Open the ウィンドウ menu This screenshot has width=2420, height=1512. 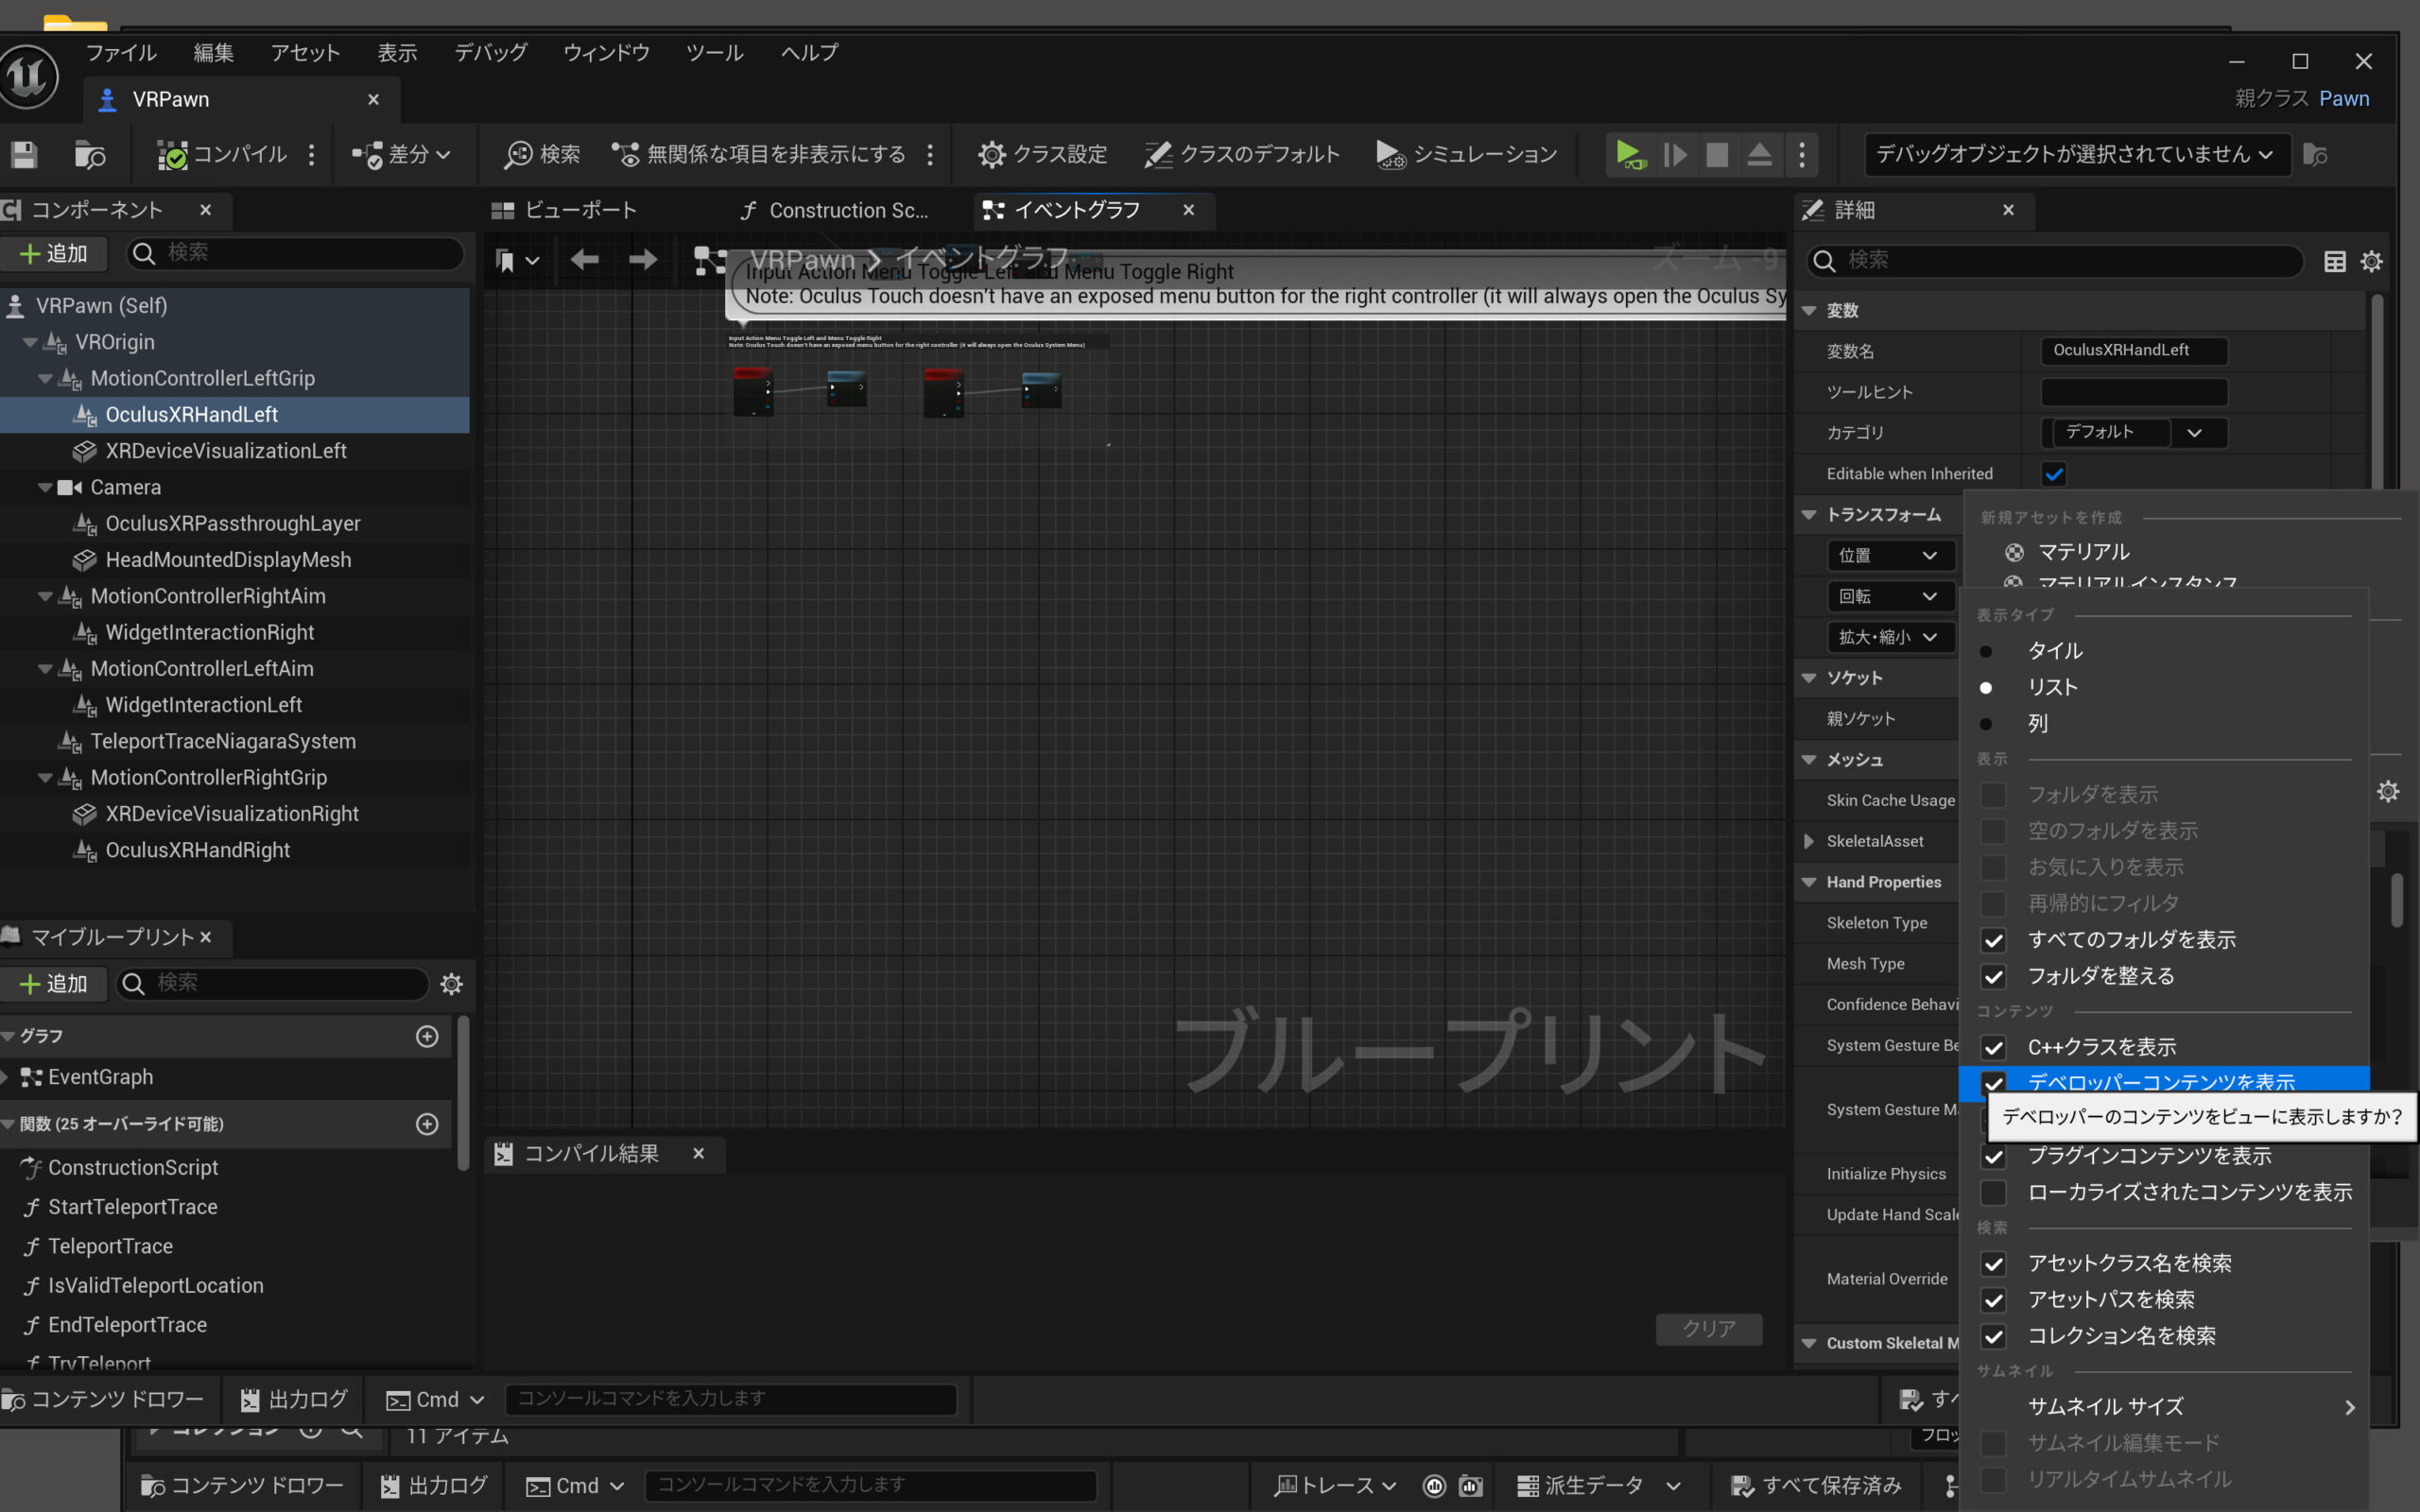pyautogui.click(x=606, y=53)
